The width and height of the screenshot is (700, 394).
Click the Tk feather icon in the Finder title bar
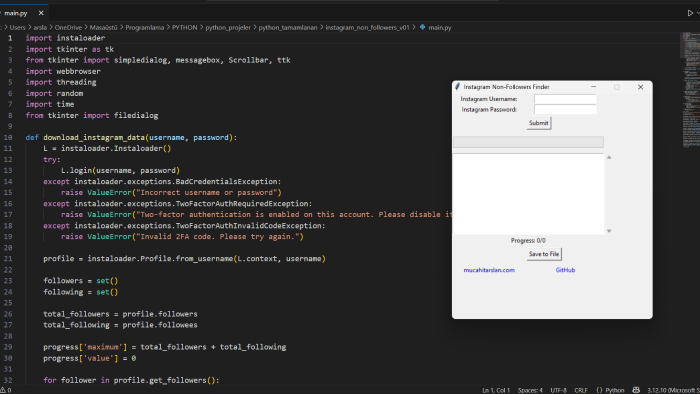(458, 87)
